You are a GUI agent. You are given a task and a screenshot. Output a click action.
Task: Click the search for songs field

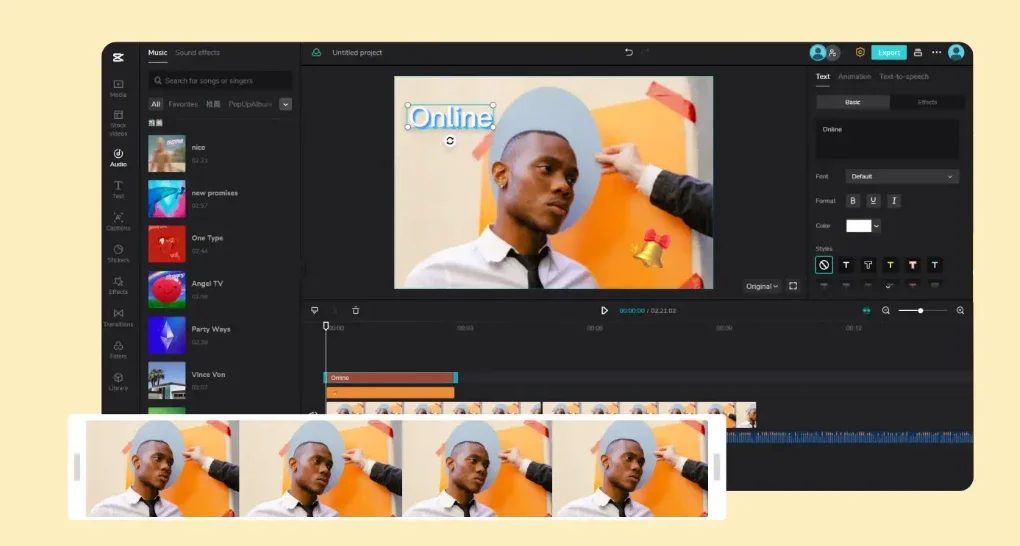point(221,81)
